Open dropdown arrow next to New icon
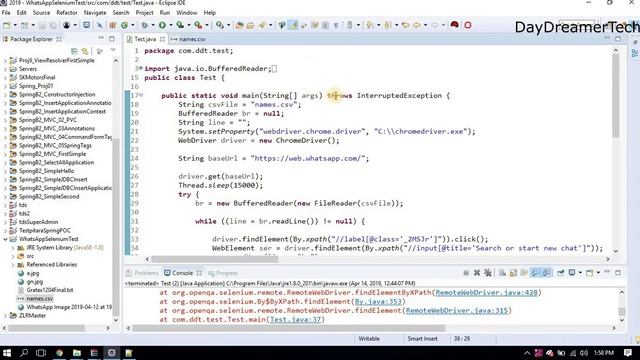The width and height of the screenshot is (640, 360). coord(15,25)
